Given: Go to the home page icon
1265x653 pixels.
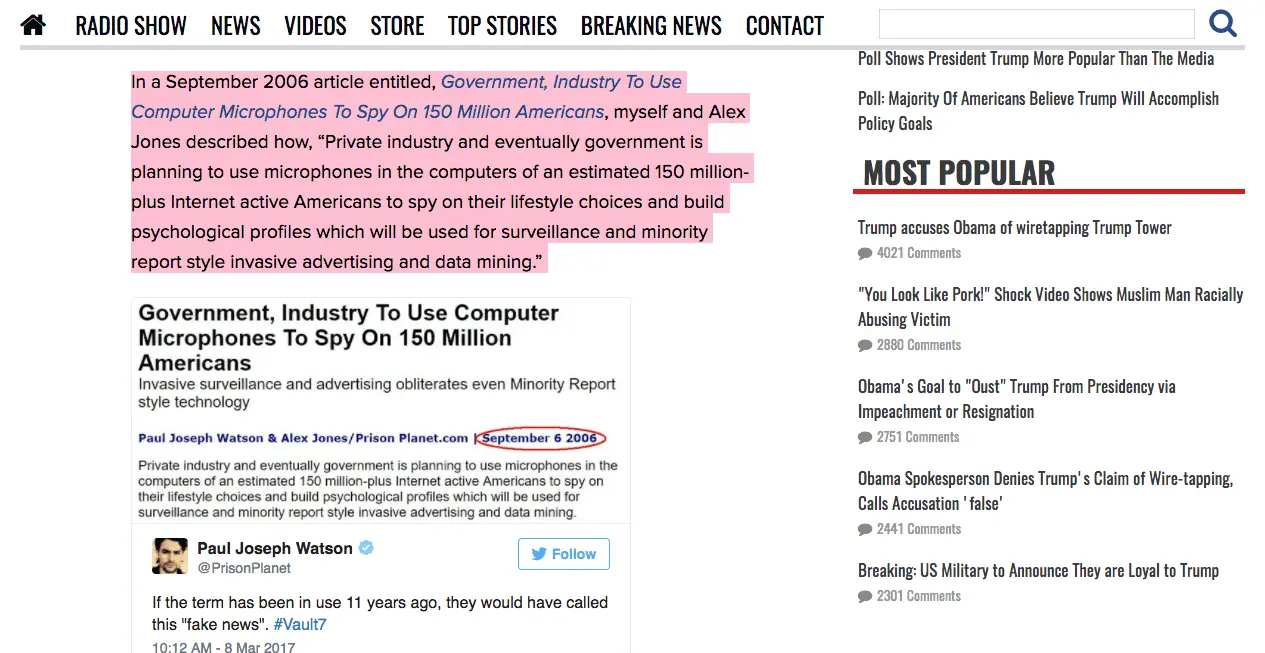Looking at the screenshot, I should click(x=33, y=24).
